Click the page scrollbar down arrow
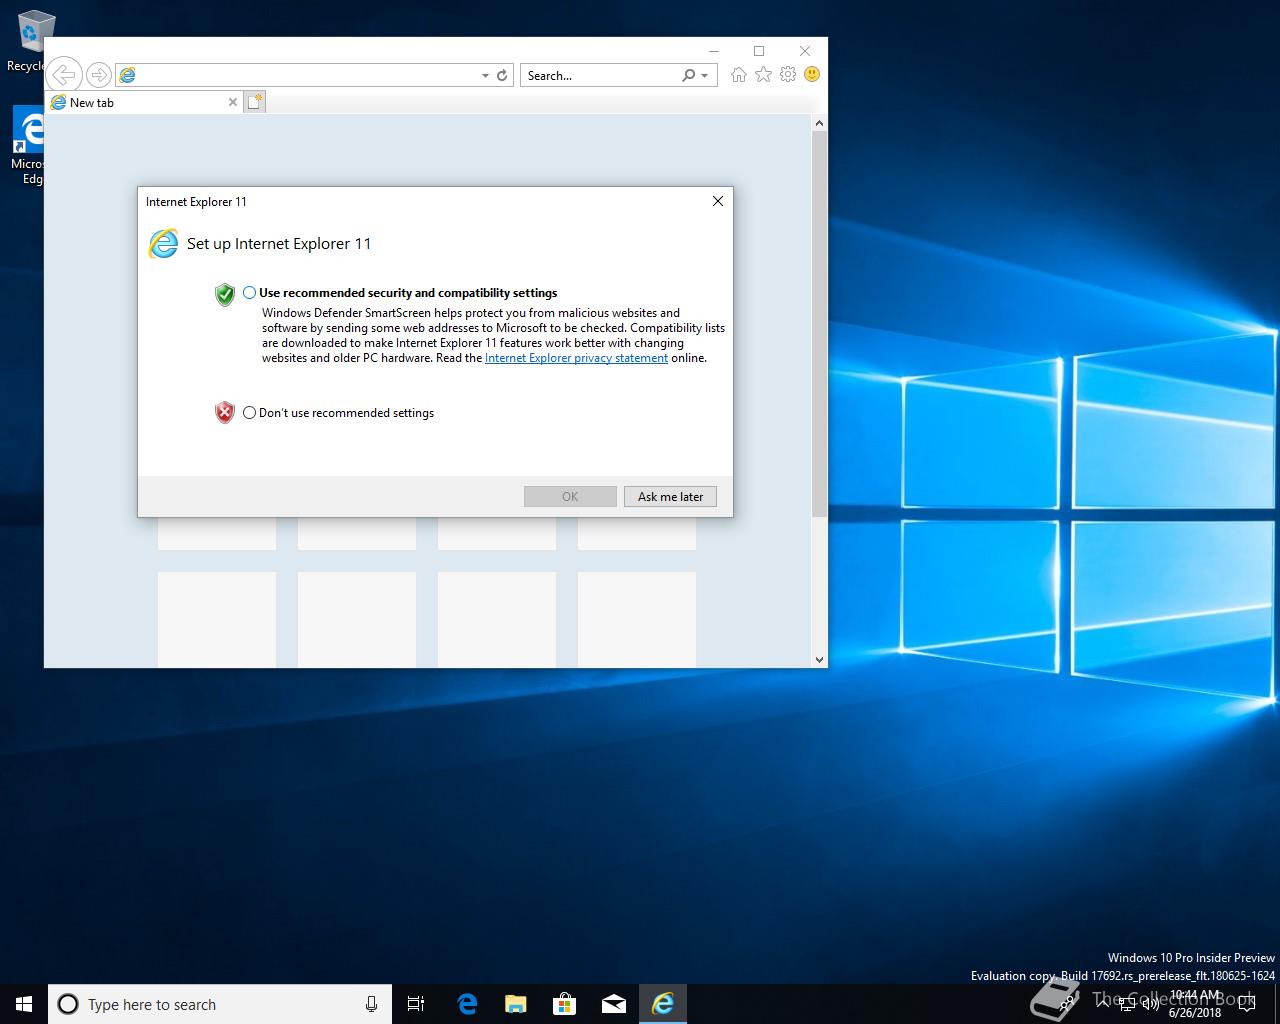 819,659
